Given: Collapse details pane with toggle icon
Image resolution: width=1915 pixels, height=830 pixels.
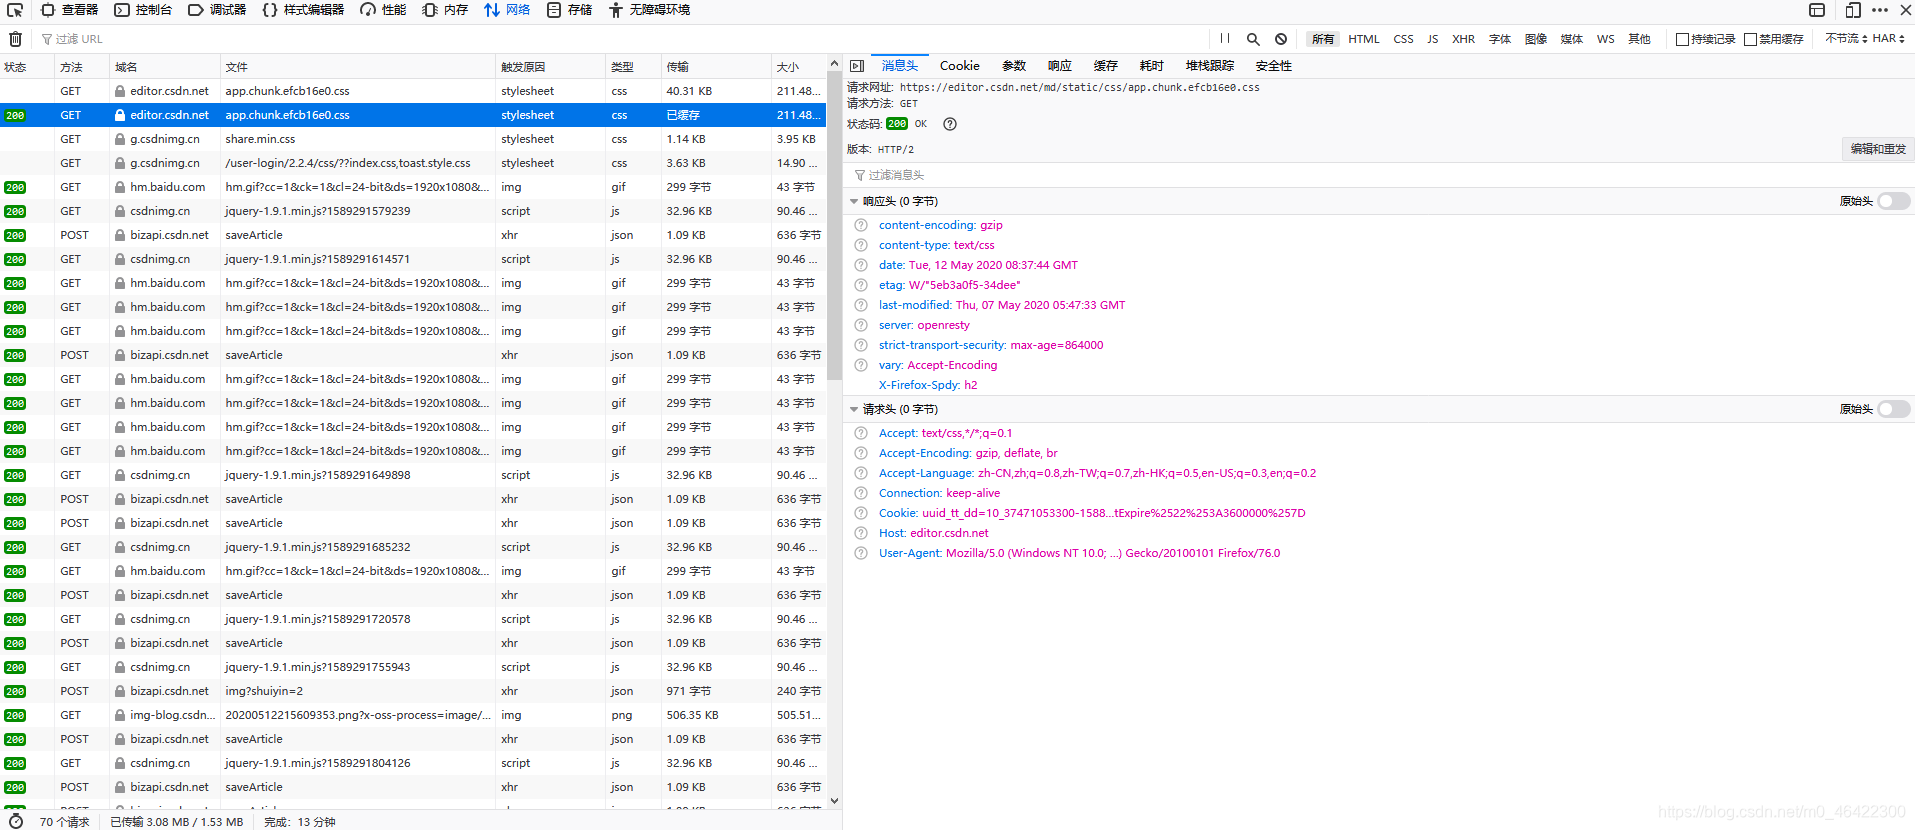Looking at the screenshot, I should coord(857,66).
